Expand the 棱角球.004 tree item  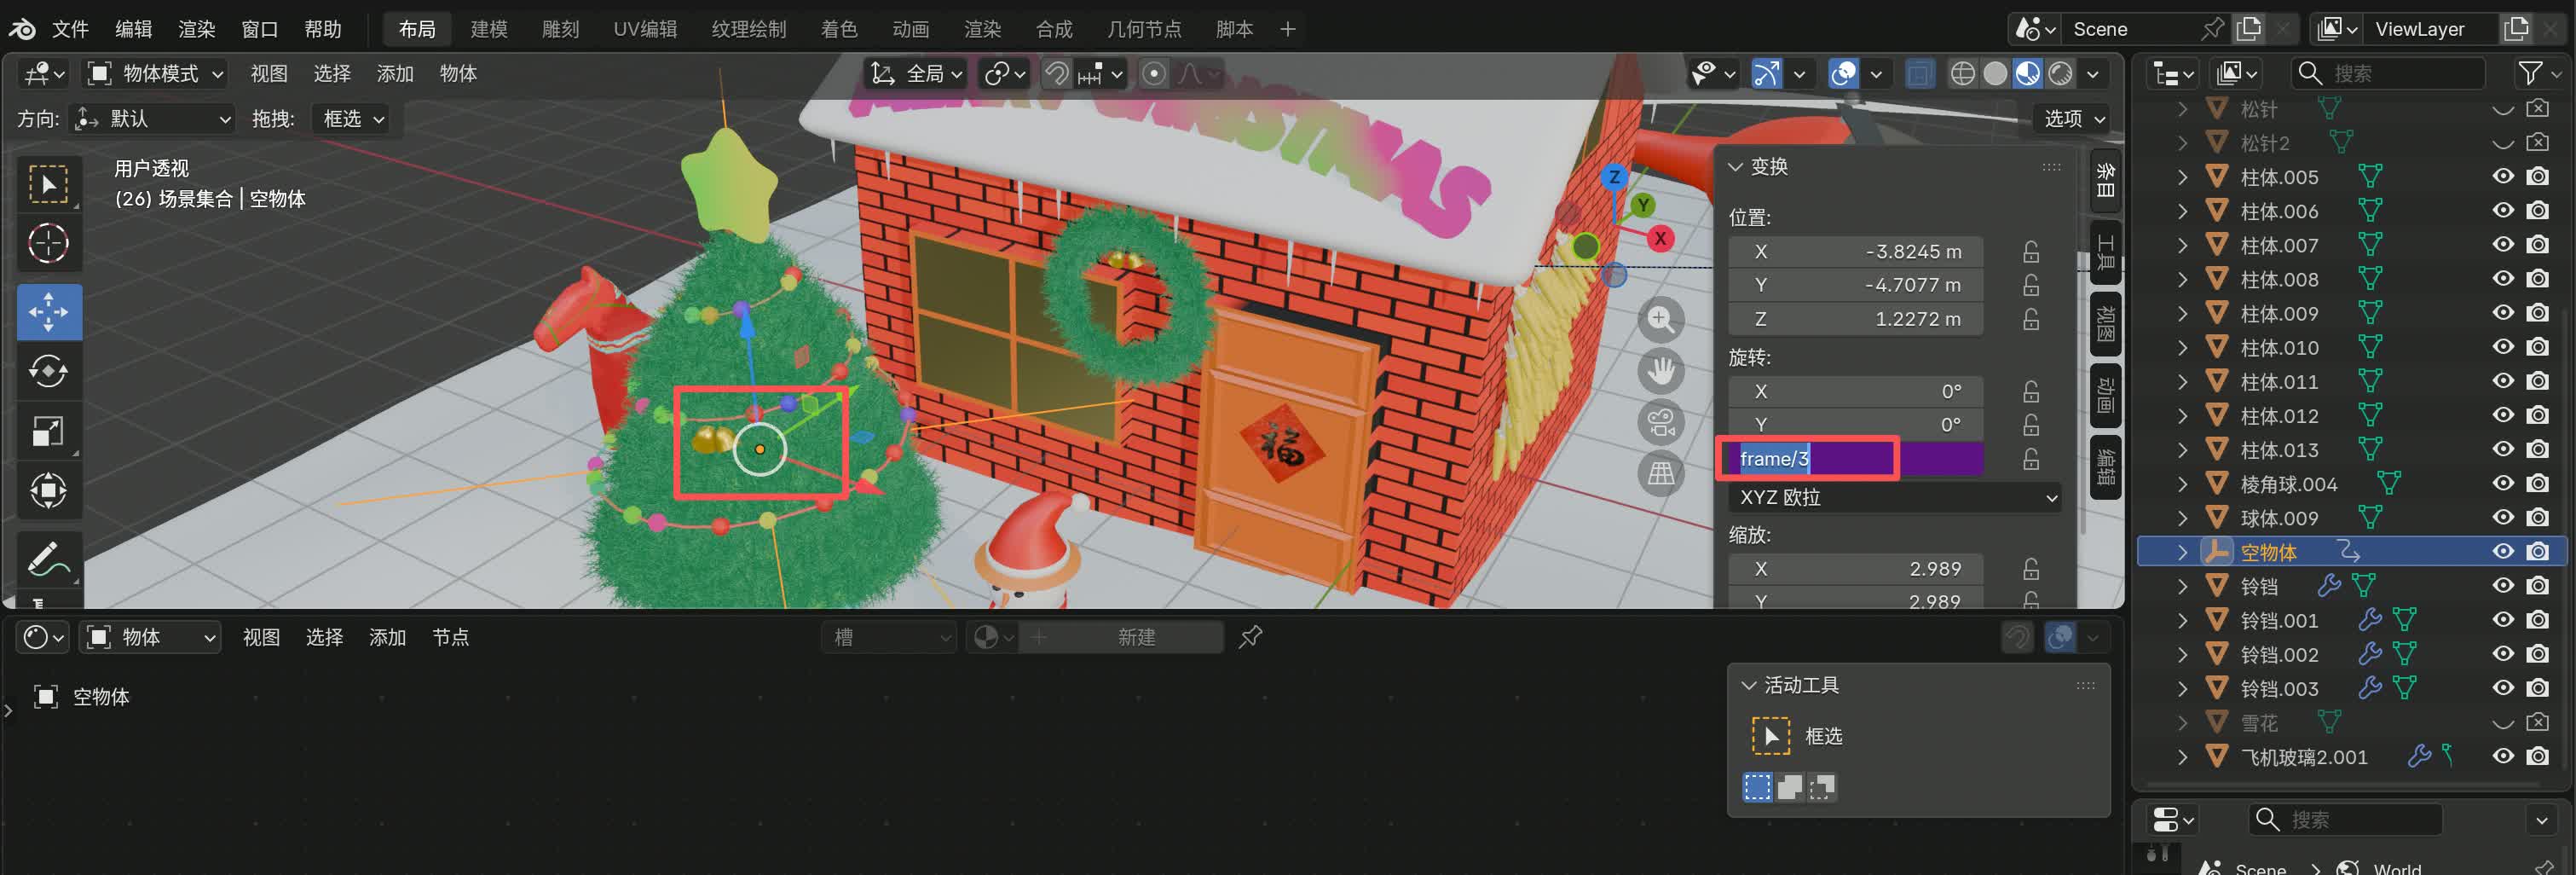(2182, 484)
